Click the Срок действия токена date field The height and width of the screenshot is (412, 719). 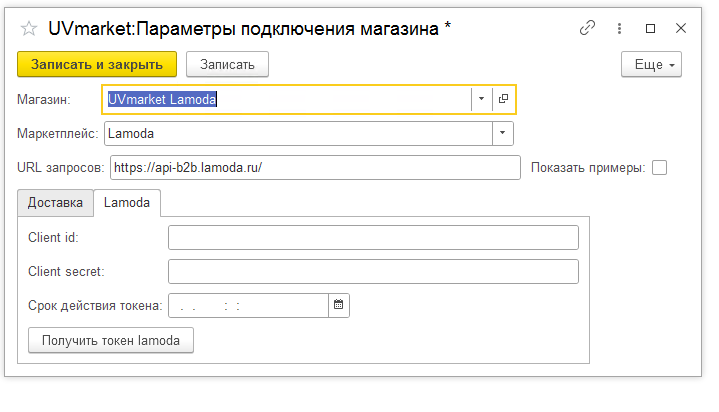(x=249, y=305)
